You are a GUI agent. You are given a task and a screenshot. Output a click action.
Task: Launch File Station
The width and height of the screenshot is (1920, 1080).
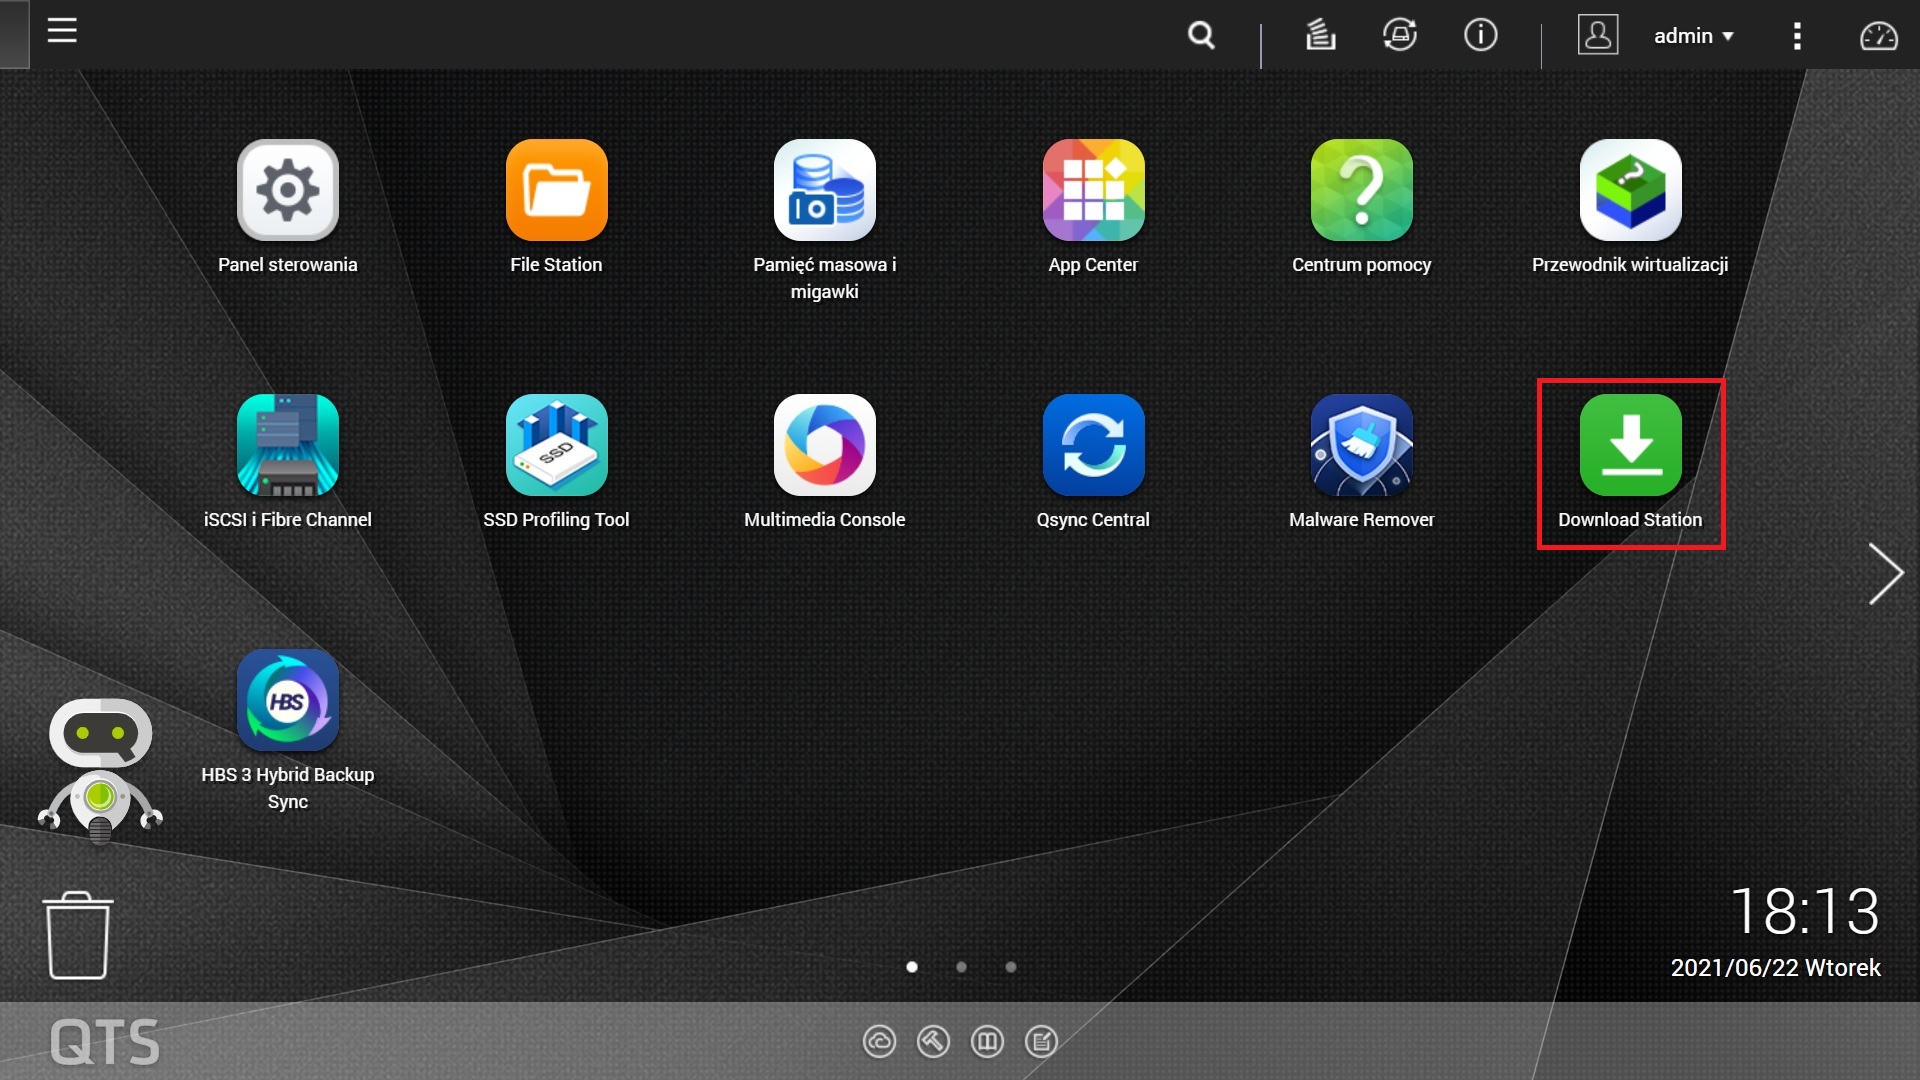point(556,190)
